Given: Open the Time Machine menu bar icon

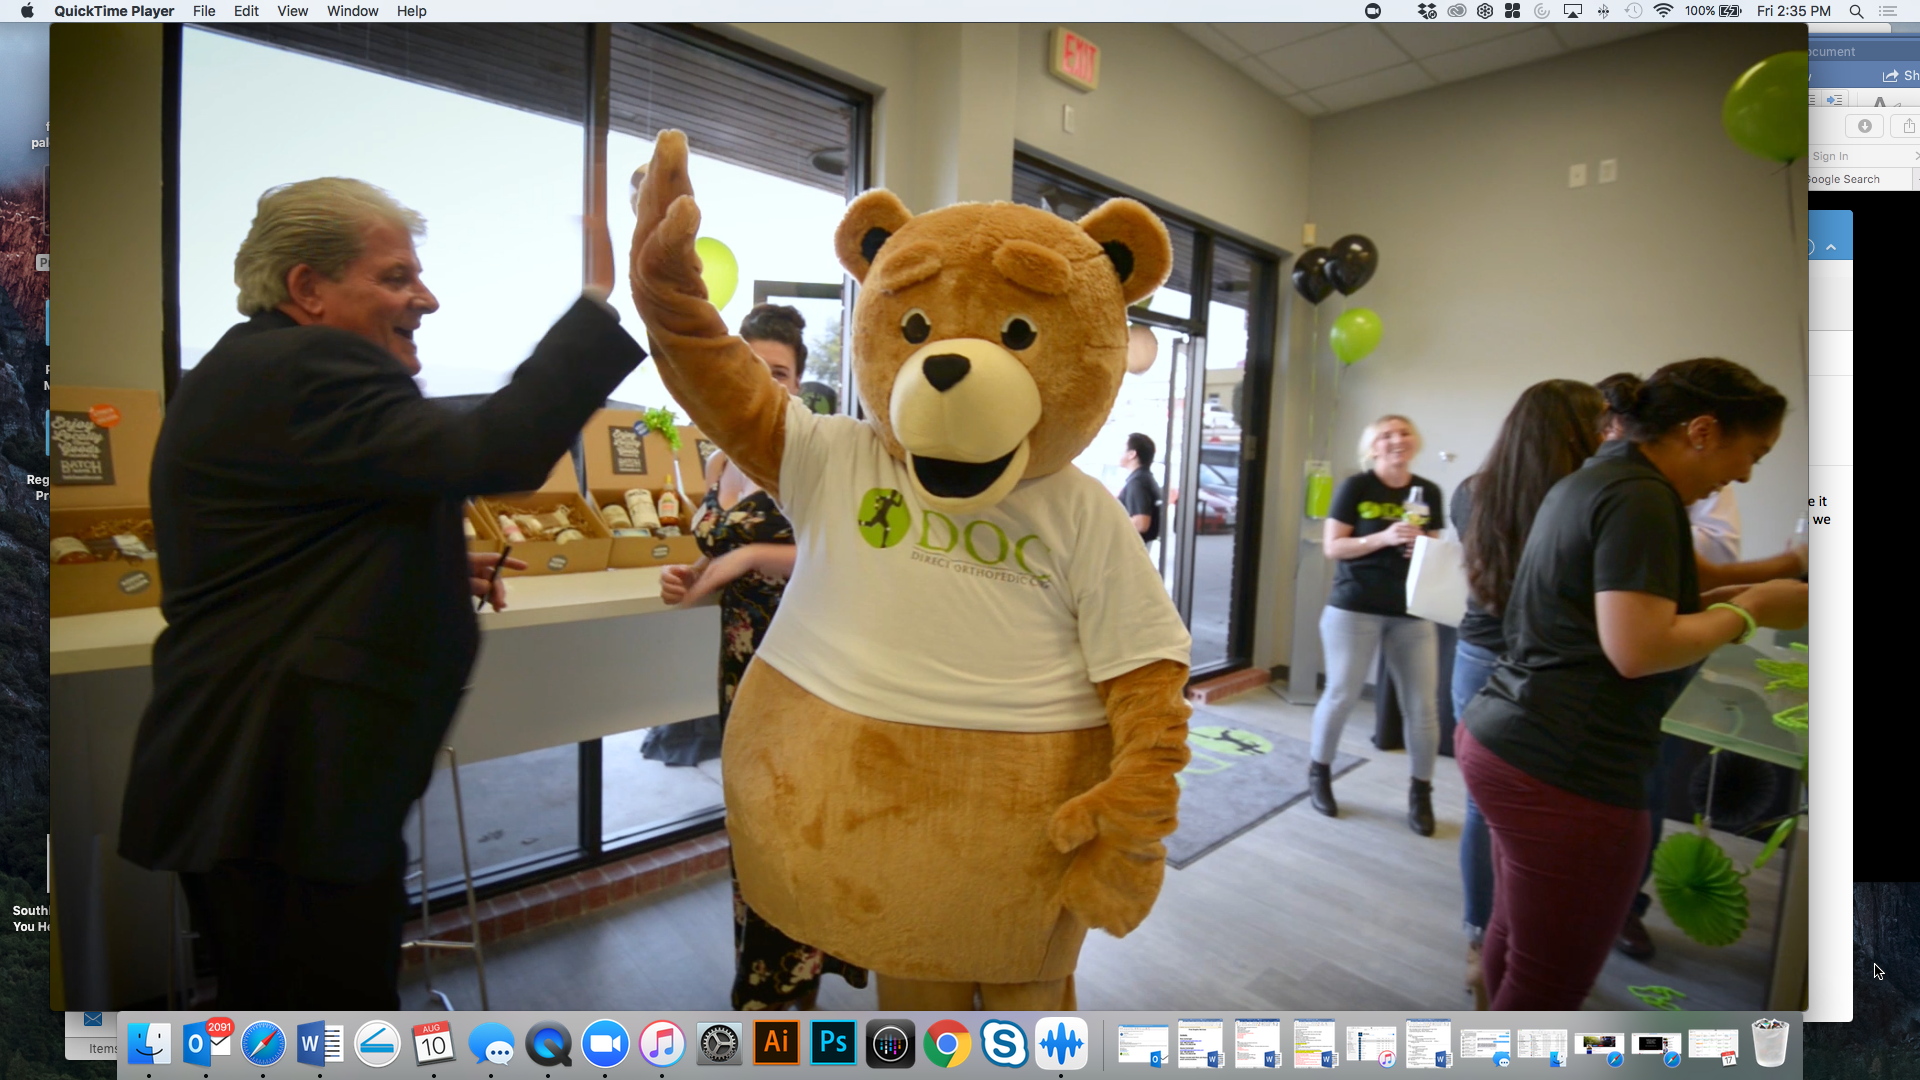Looking at the screenshot, I should [1633, 11].
